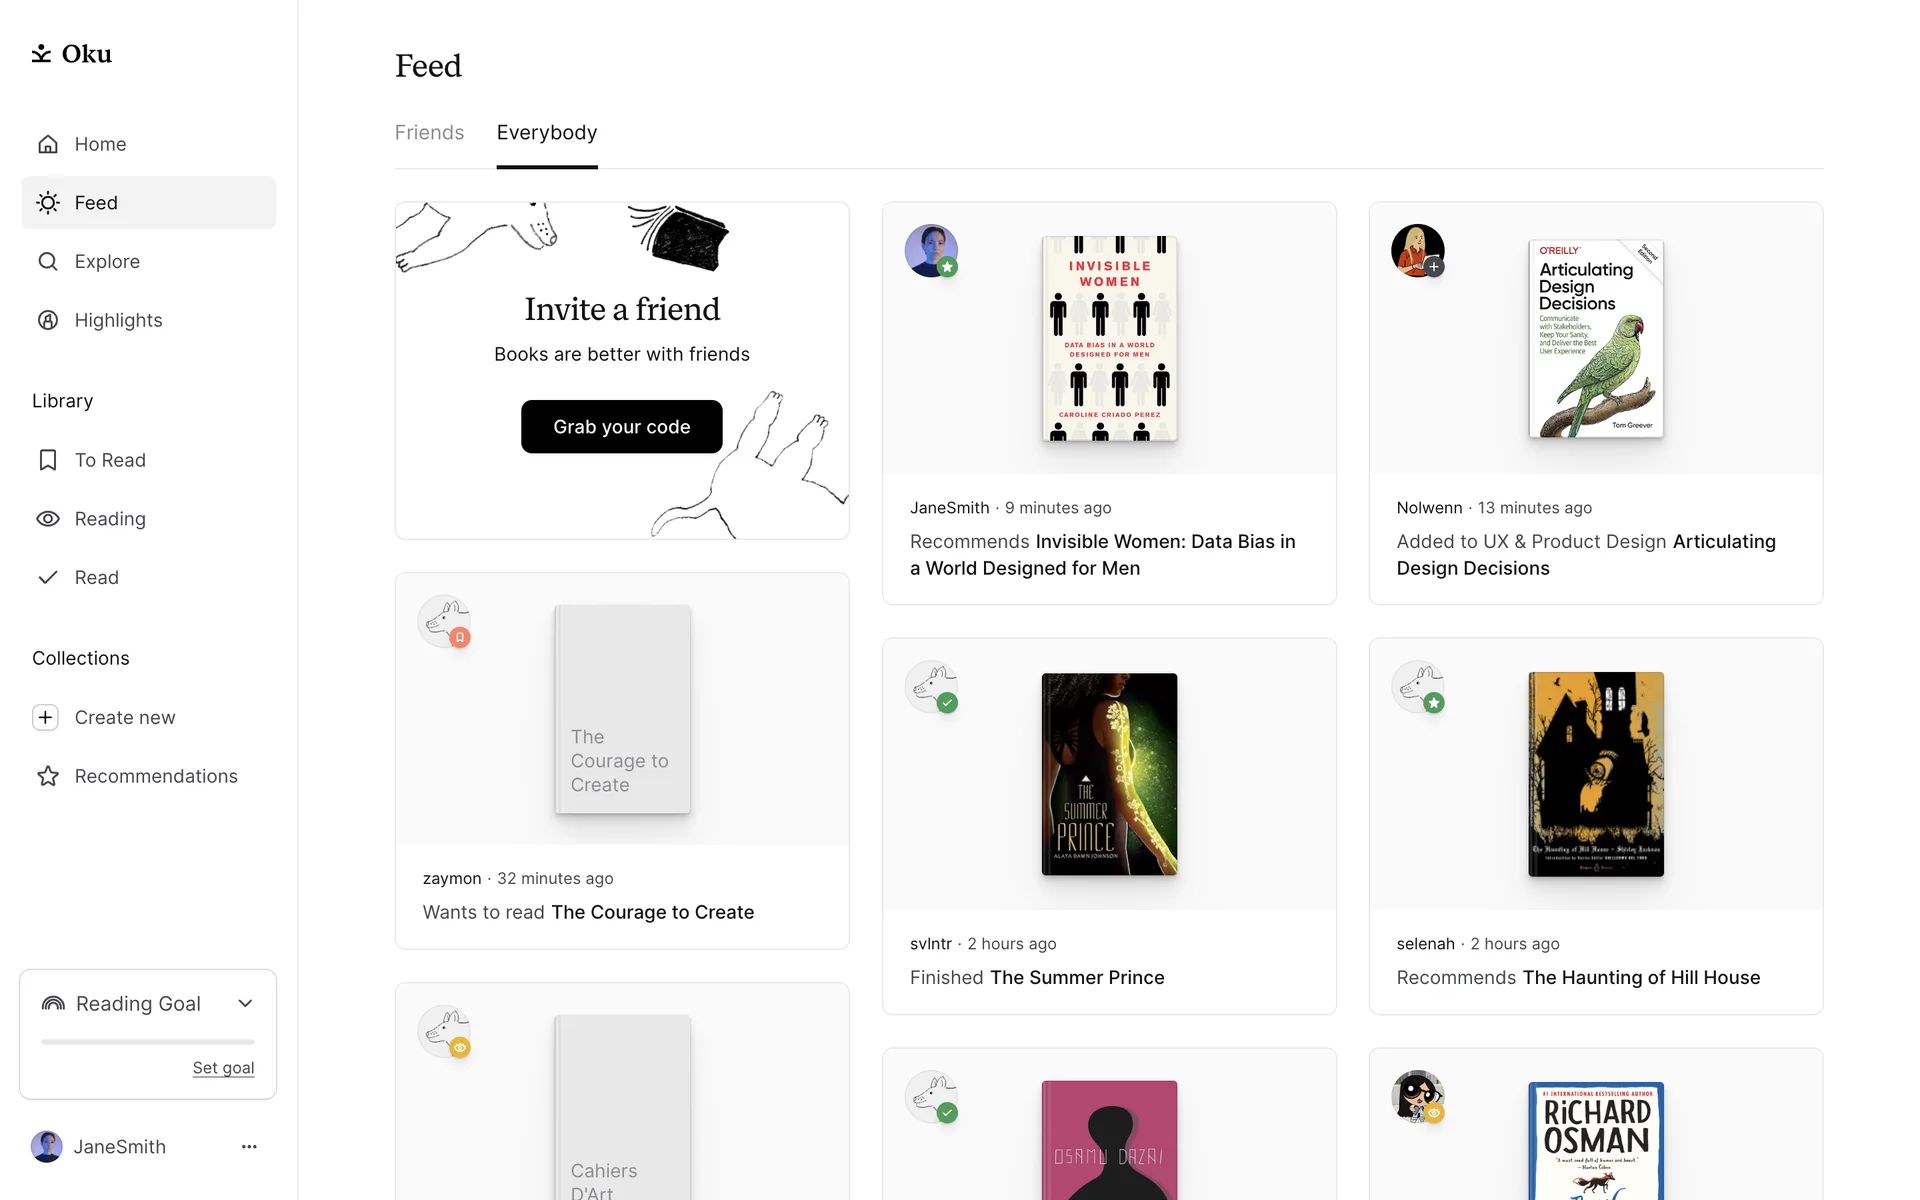This screenshot has height=1200, width=1920.
Task: Open Home via the house icon
Action: (48, 144)
